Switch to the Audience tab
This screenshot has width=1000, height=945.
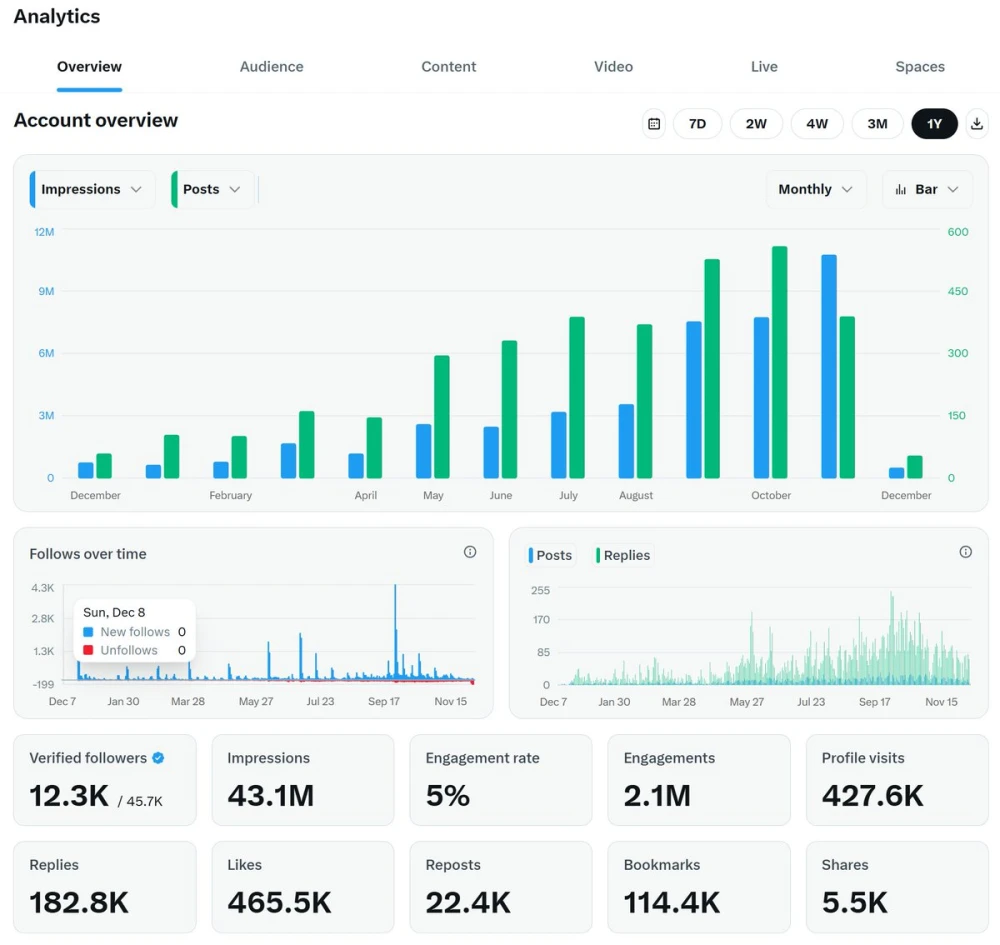click(x=271, y=67)
